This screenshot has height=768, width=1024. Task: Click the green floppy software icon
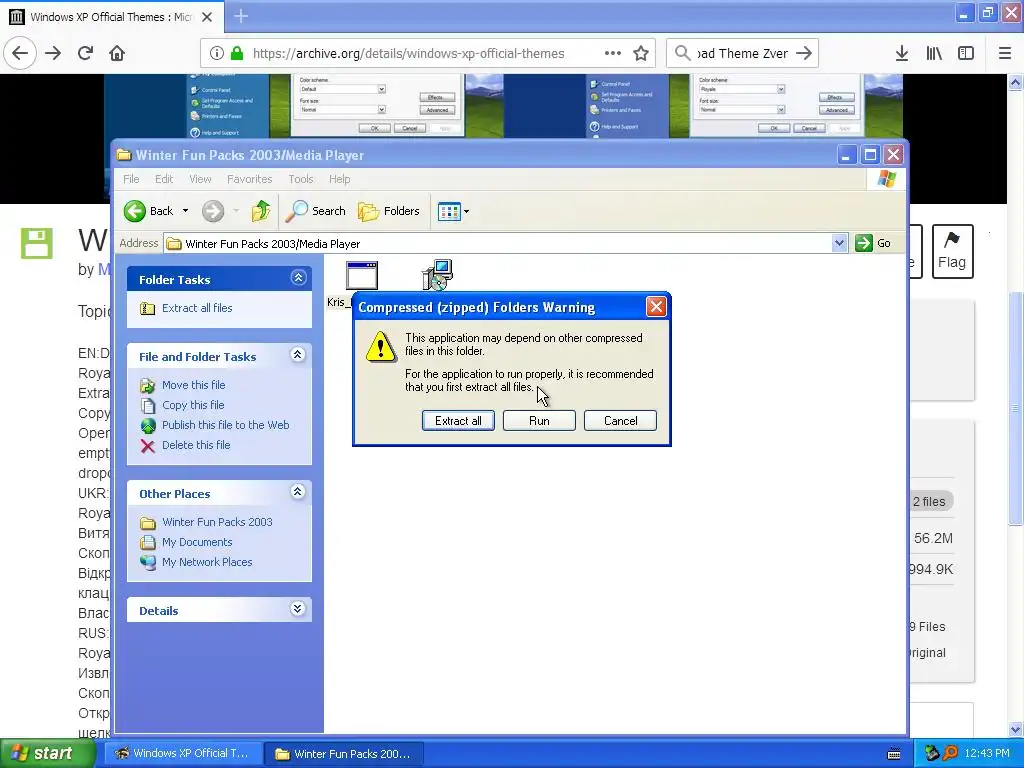37,243
